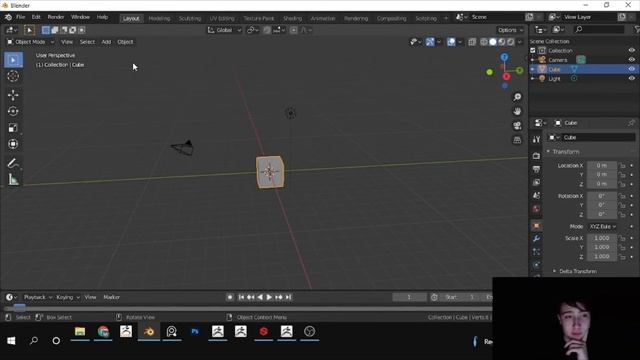
Task: Open the overlays options arrow
Action: point(460,42)
